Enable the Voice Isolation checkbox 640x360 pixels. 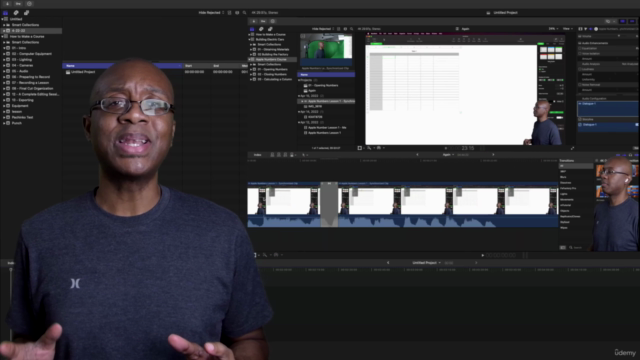pyautogui.click(x=580, y=53)
